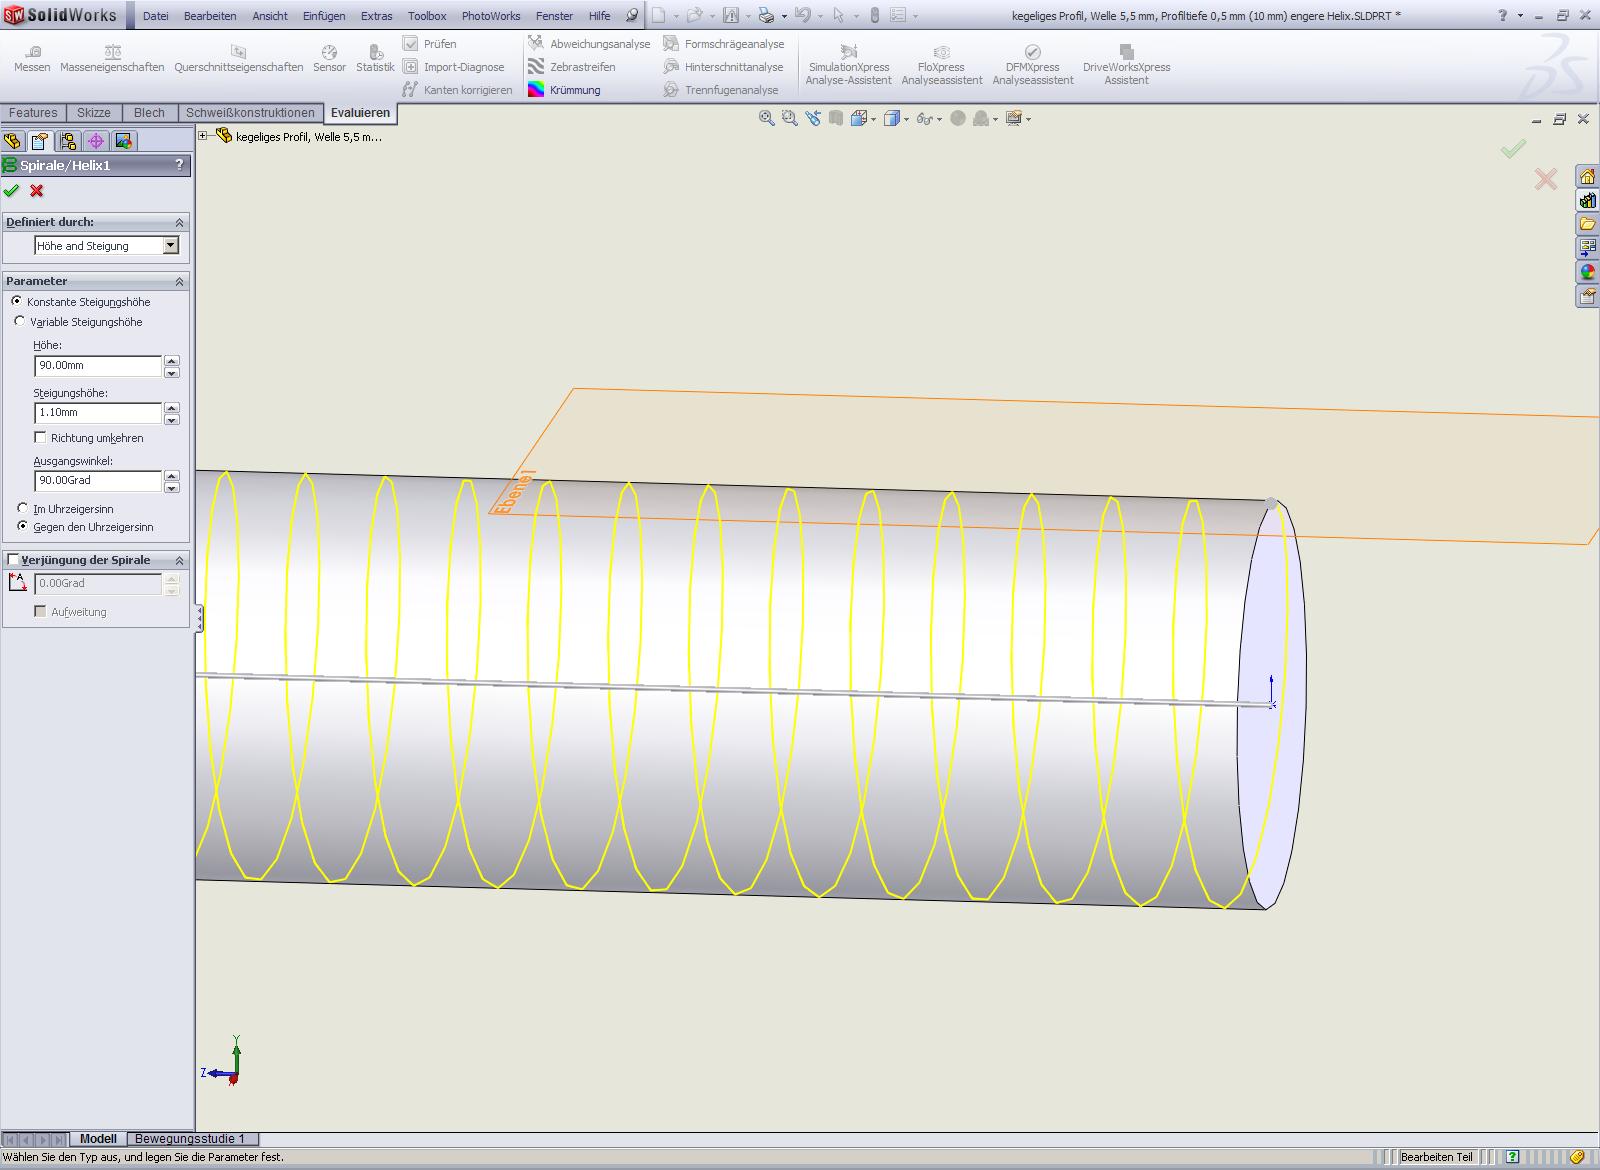Activate the Krümmung curvature display

(565, 90)
